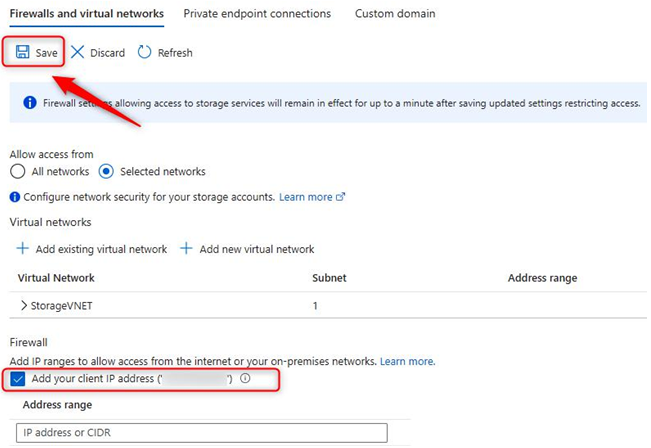Open the Firewalls and virtual networks tab
651x448 pixels.
coord(87,14)
